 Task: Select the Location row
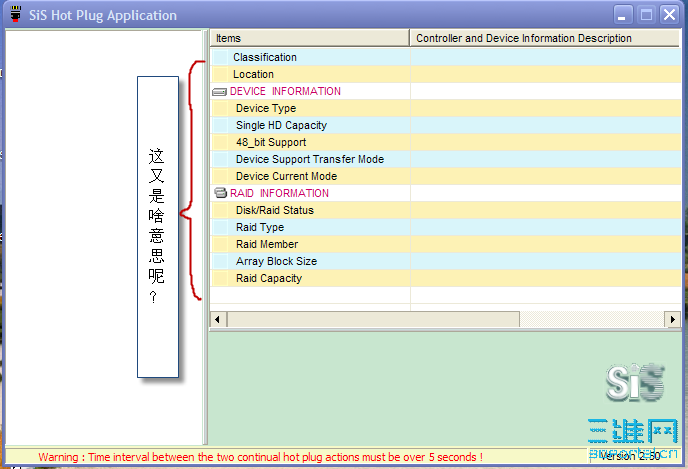click(446, 75)
